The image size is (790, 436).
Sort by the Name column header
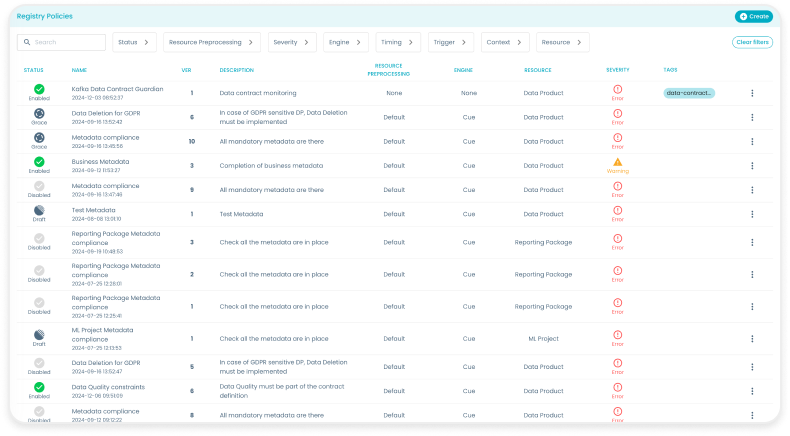tap(79, 70)
